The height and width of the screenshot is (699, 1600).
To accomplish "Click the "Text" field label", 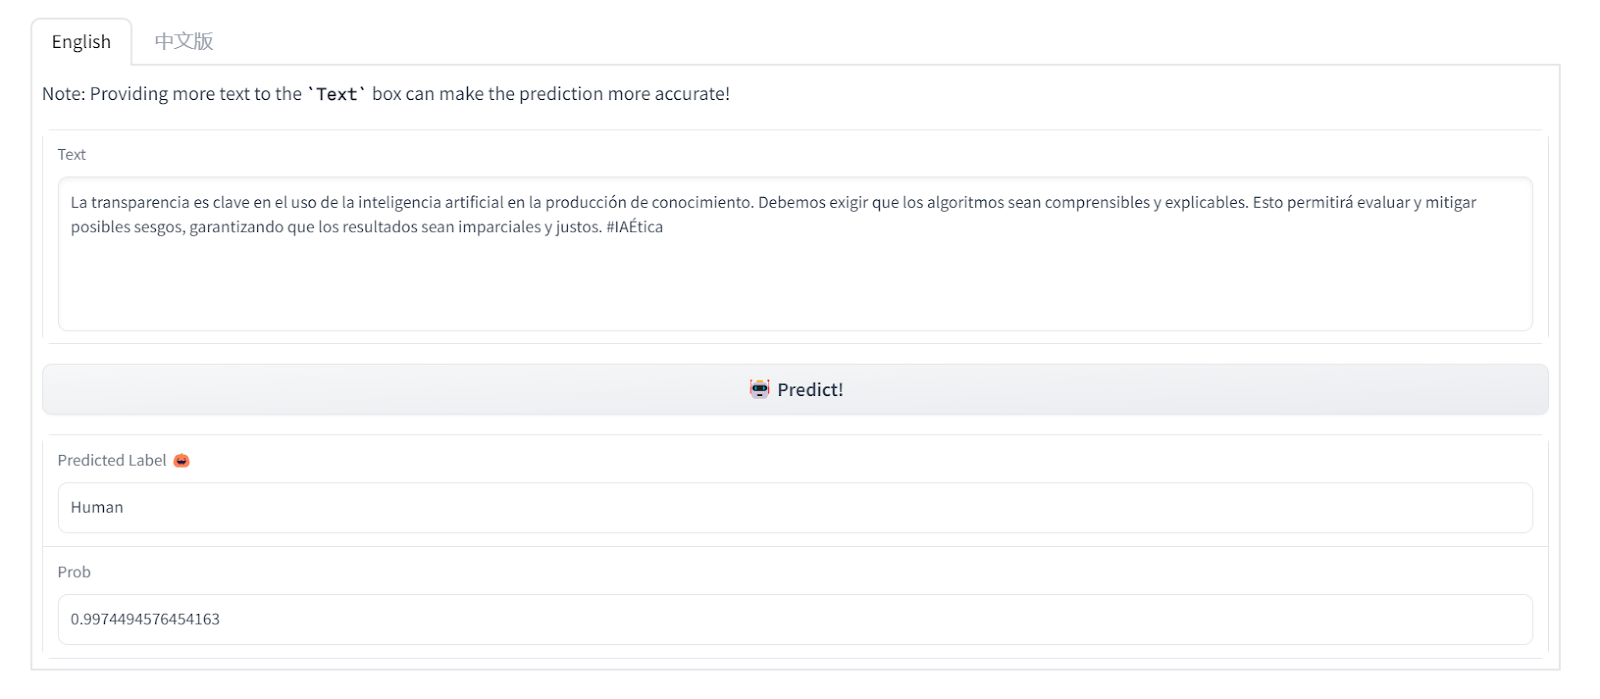I will 71,154.
